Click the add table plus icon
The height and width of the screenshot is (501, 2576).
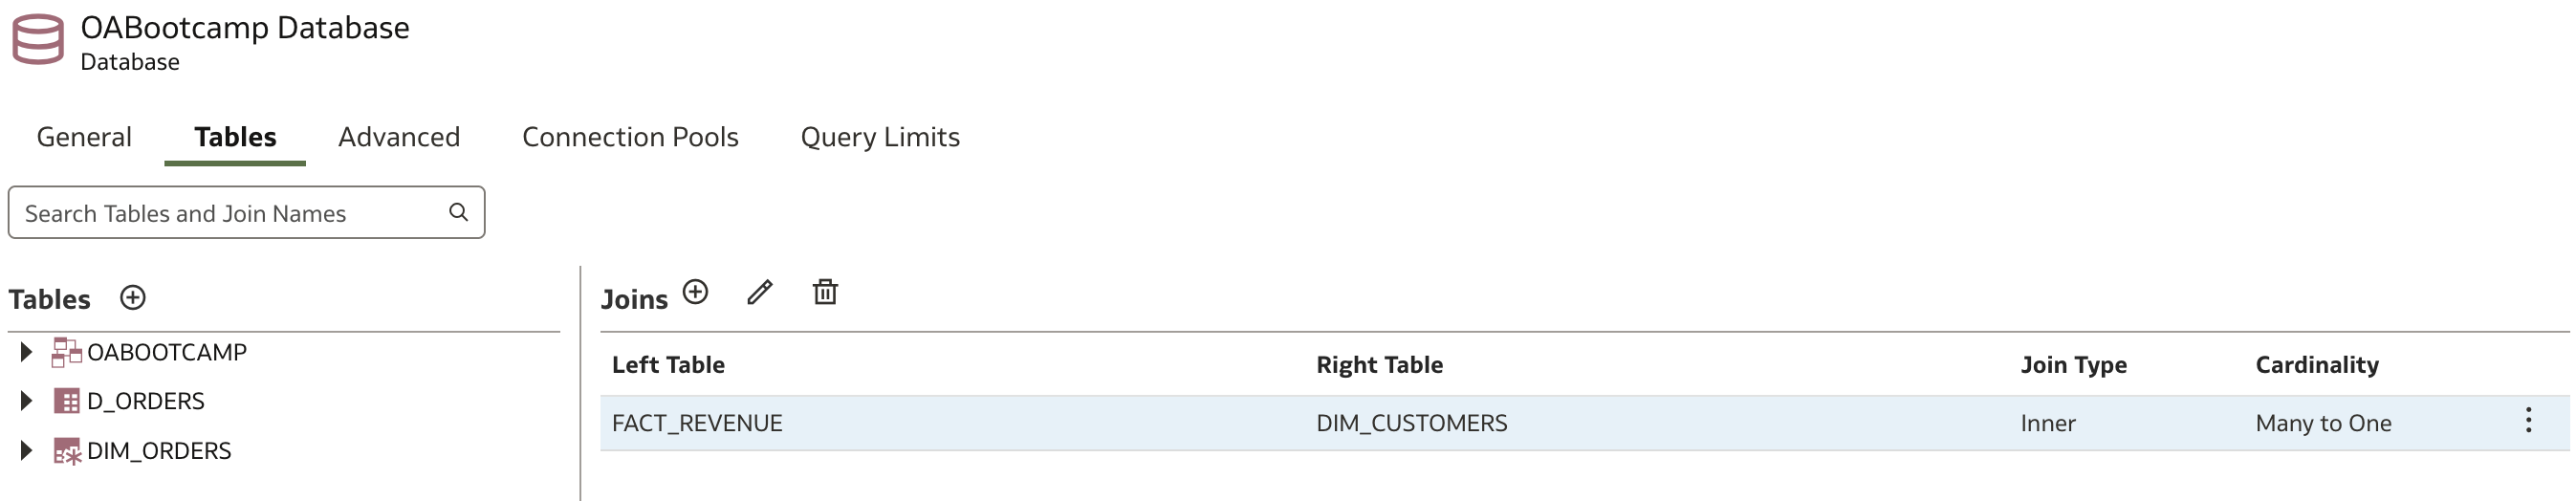[x=133, y=298]
